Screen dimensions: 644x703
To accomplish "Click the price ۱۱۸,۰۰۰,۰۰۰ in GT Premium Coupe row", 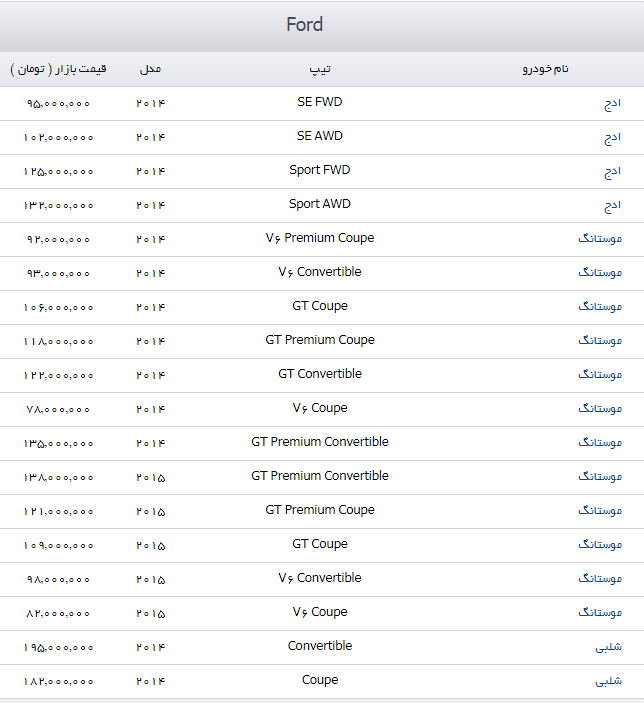I will tap(58, 342).
